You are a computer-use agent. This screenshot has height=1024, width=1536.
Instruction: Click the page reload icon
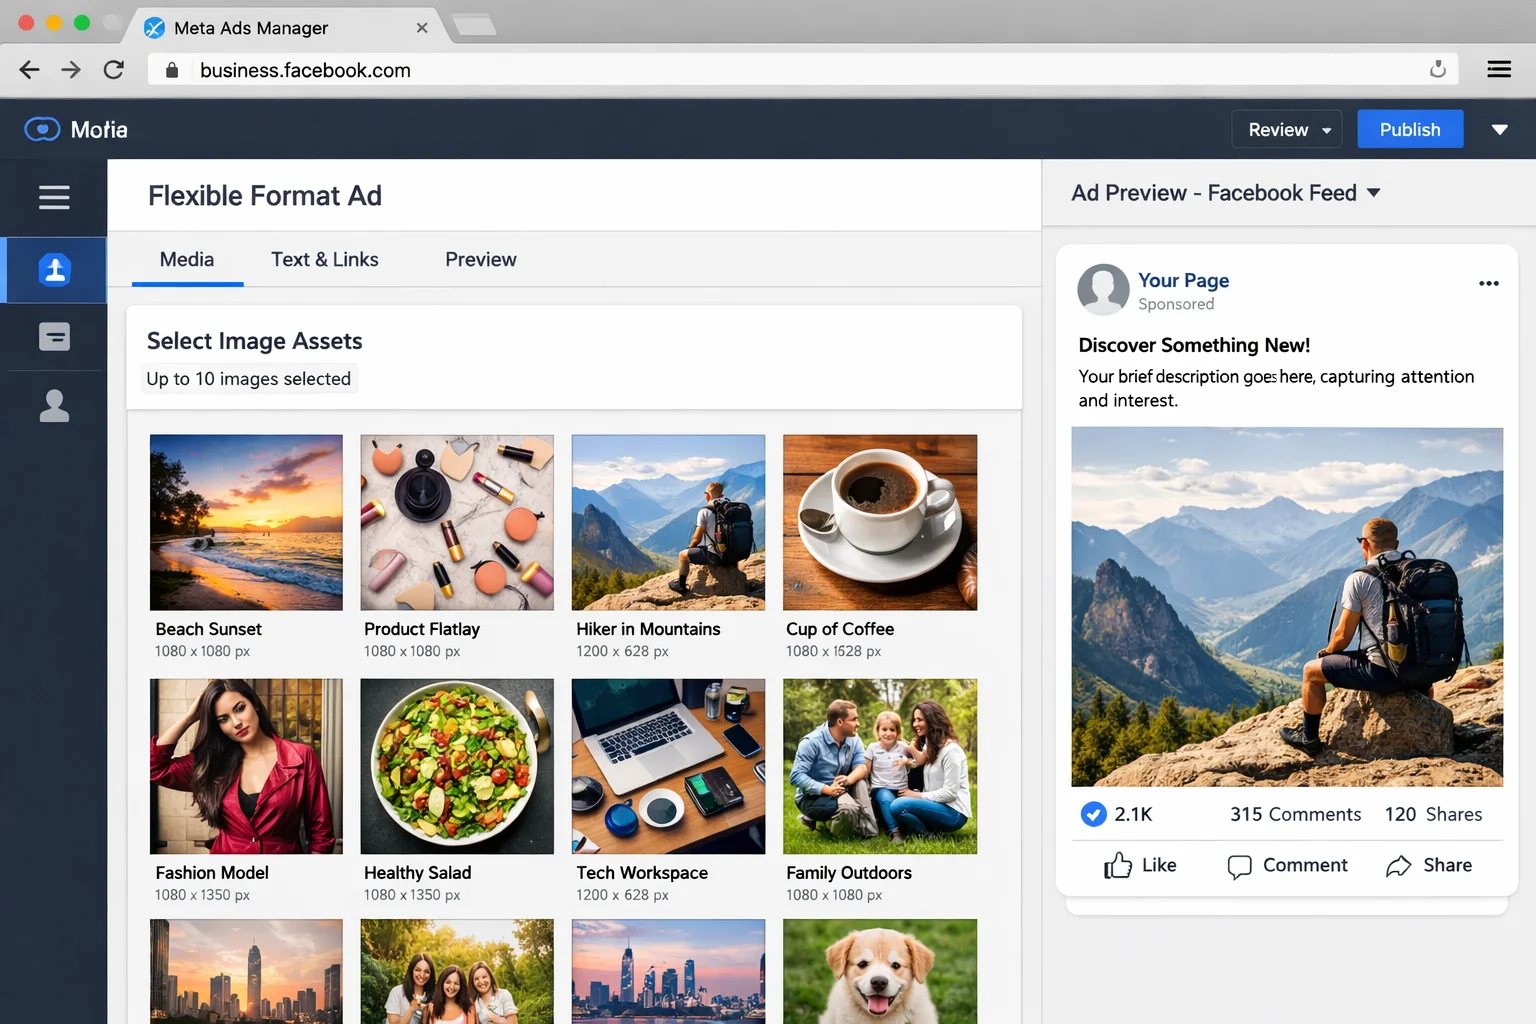(x=114, y=69)
